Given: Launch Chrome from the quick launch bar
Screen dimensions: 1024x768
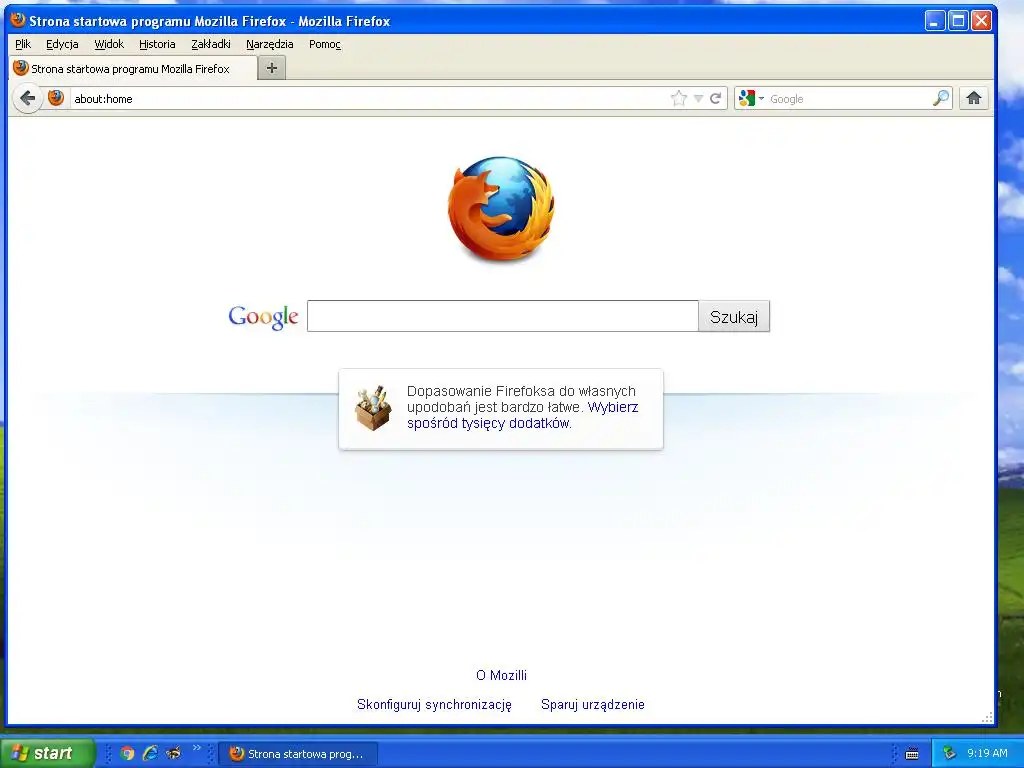Looking at the screenshot, I should [x=127, y=753].
